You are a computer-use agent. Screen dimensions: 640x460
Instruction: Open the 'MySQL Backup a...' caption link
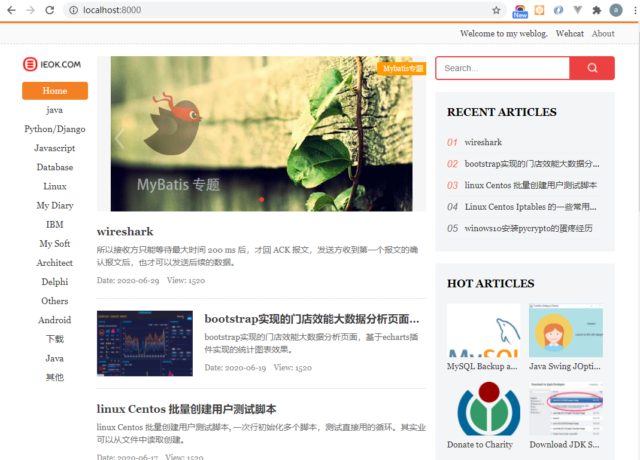pos(482,367)
